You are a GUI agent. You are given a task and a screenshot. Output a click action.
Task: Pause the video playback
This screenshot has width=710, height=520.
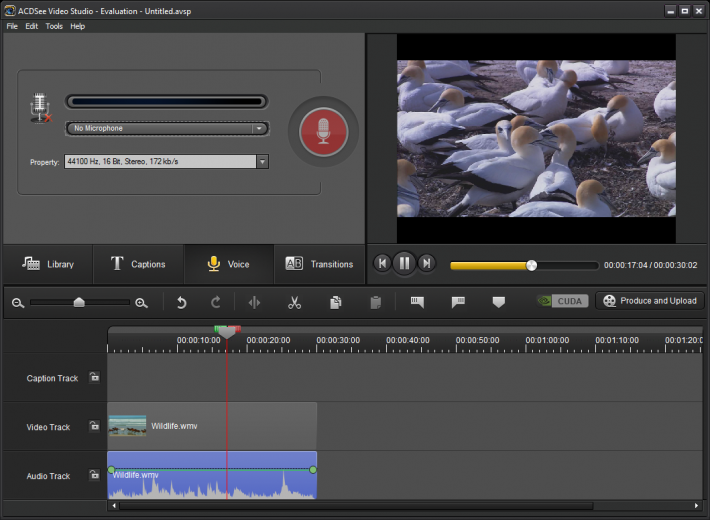coord(404,263)
